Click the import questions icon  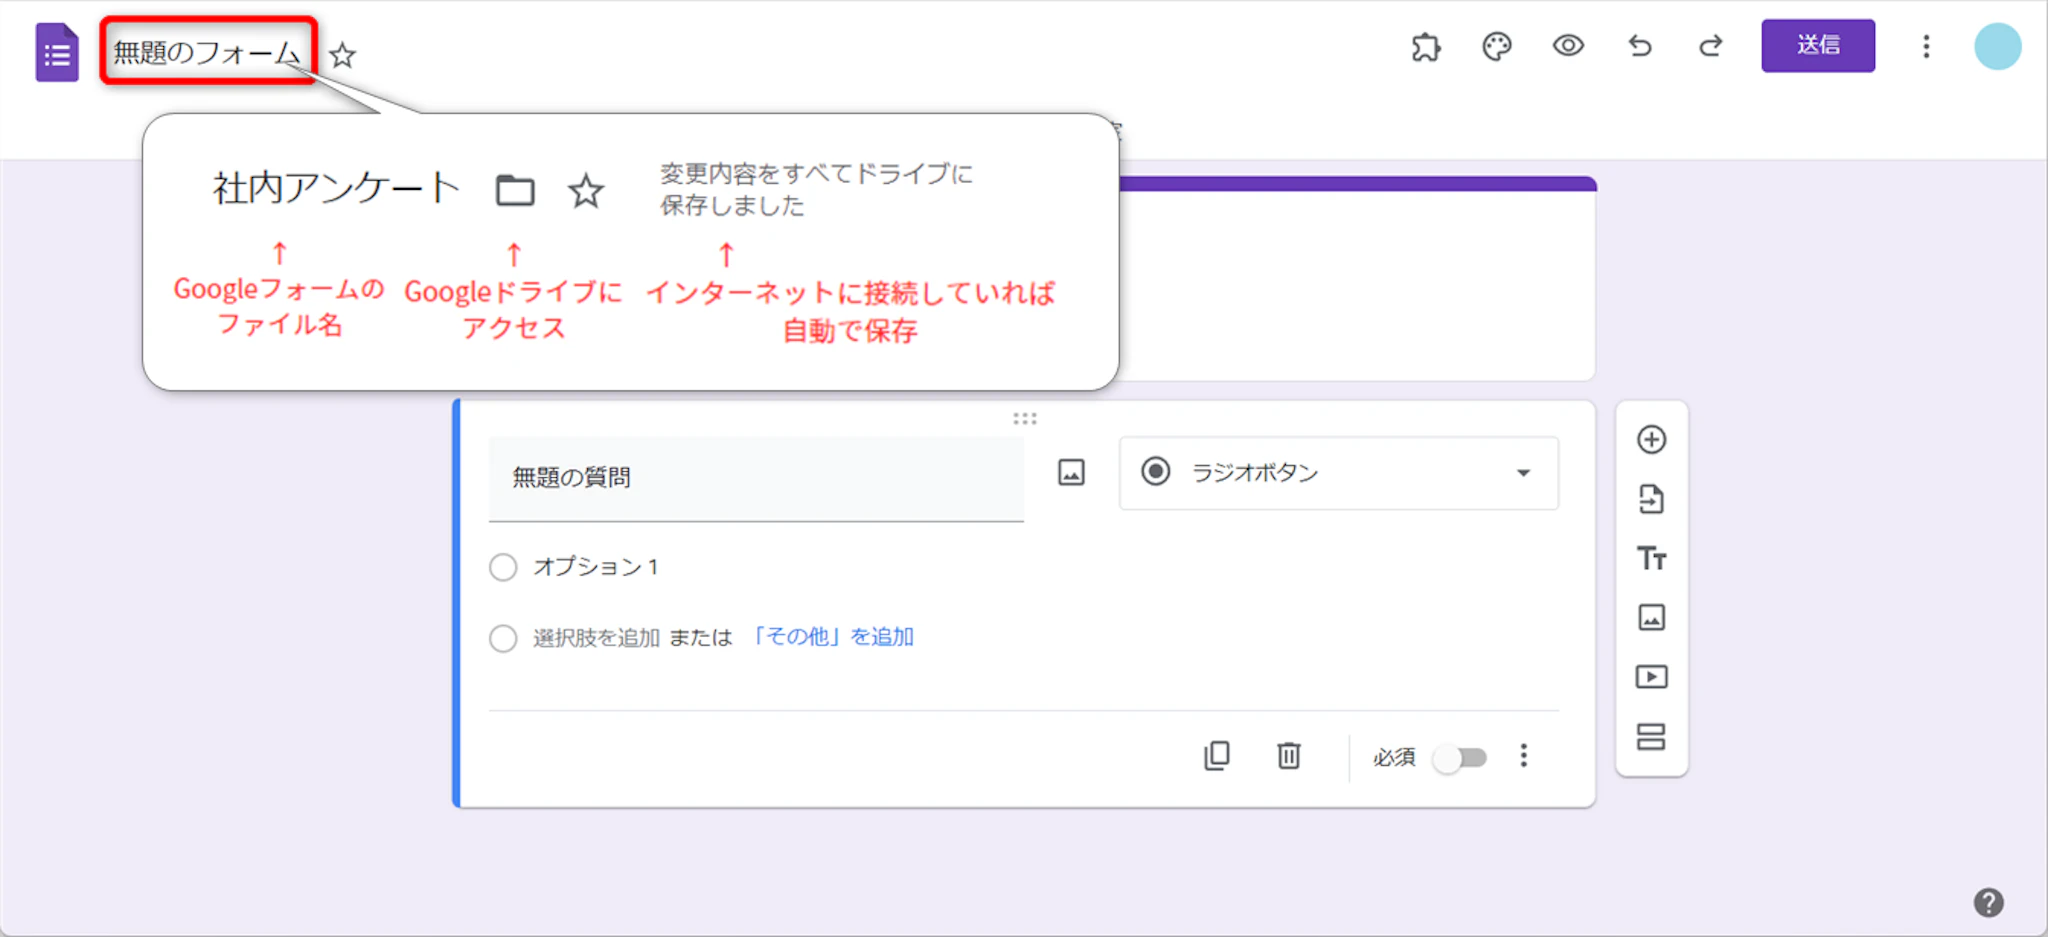[1651, 499]
